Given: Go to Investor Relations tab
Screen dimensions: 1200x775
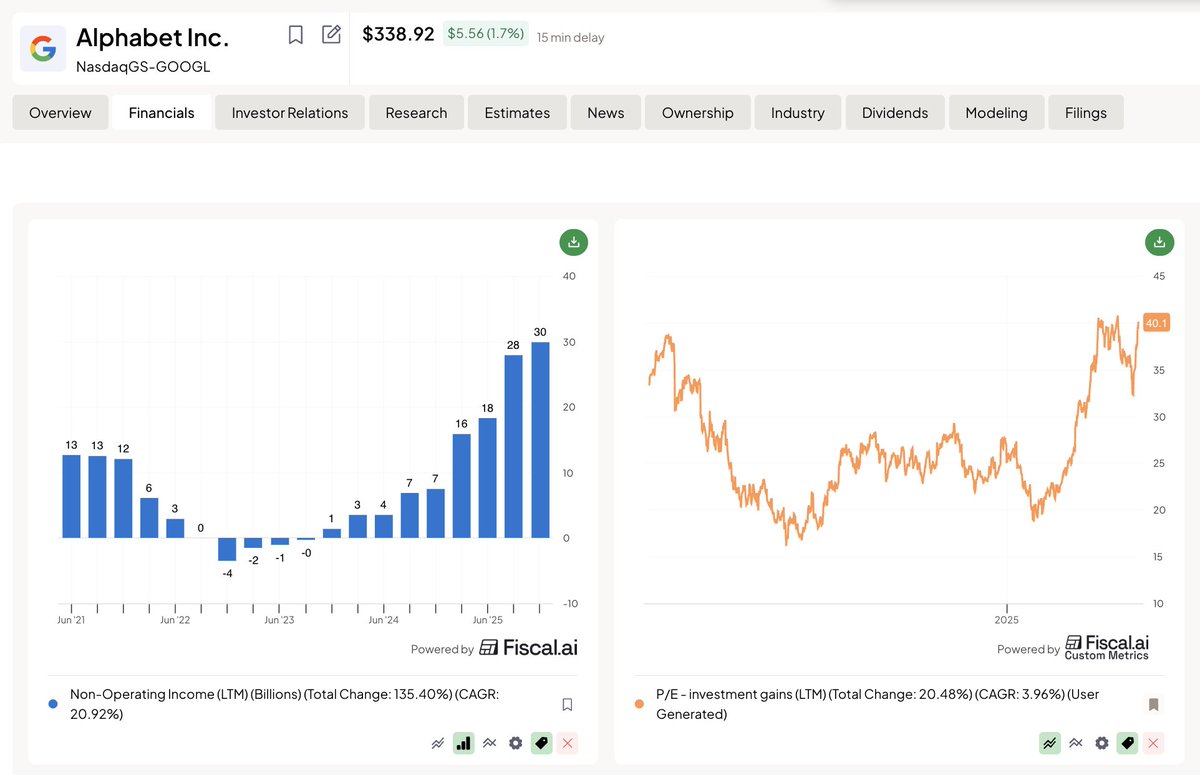Looking at the screenshot, I should pos(290,113).
